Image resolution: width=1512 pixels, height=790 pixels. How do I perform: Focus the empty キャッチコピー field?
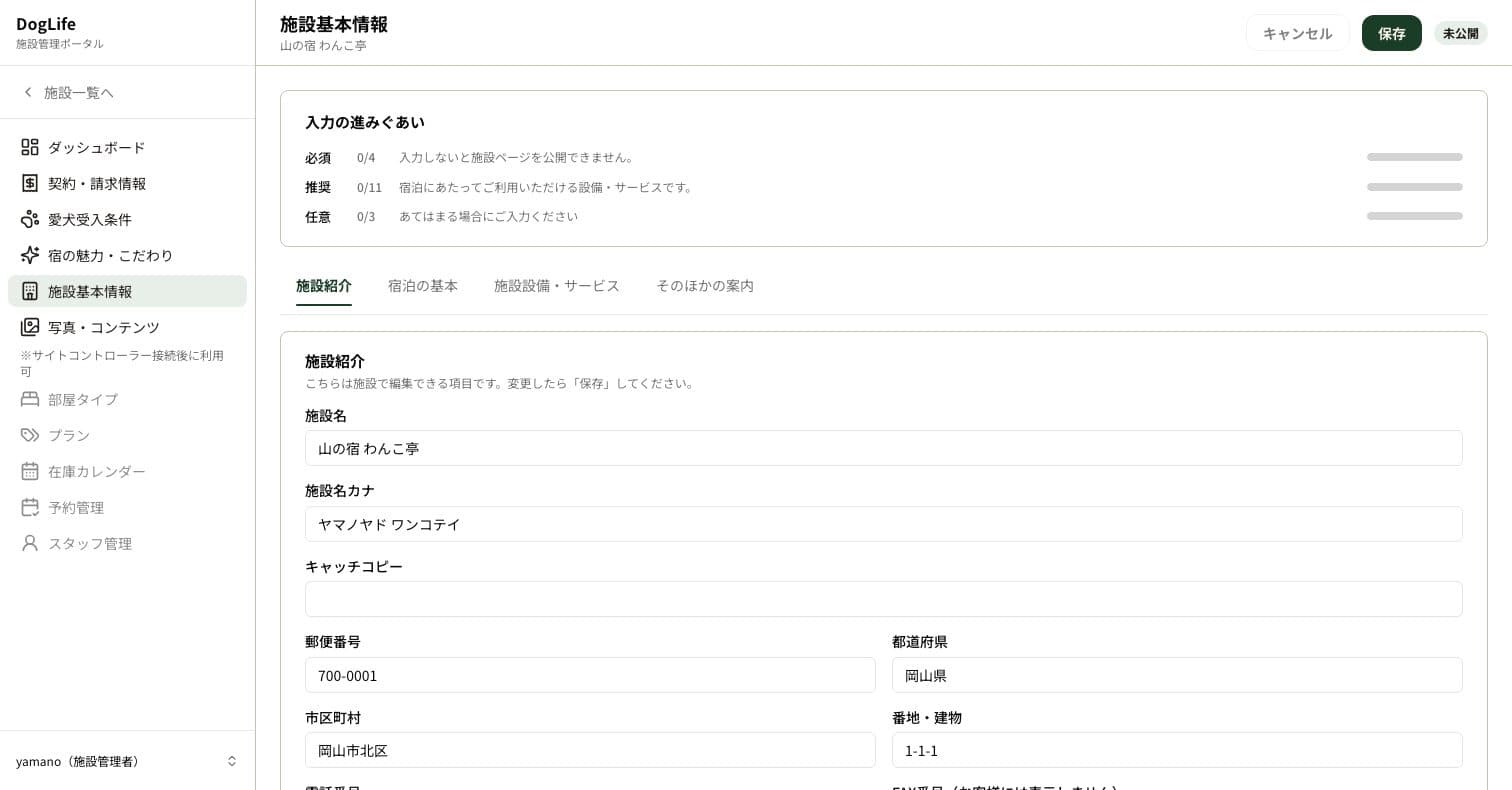point(884,599)
